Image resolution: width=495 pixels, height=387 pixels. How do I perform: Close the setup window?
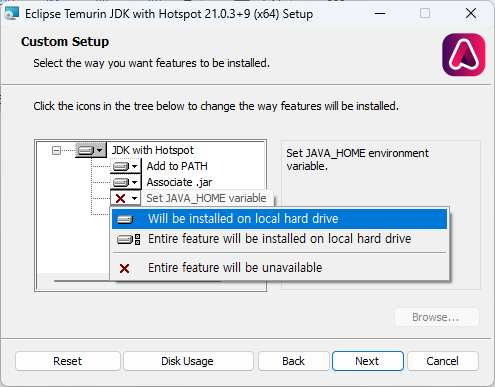(x=471, y=14)
